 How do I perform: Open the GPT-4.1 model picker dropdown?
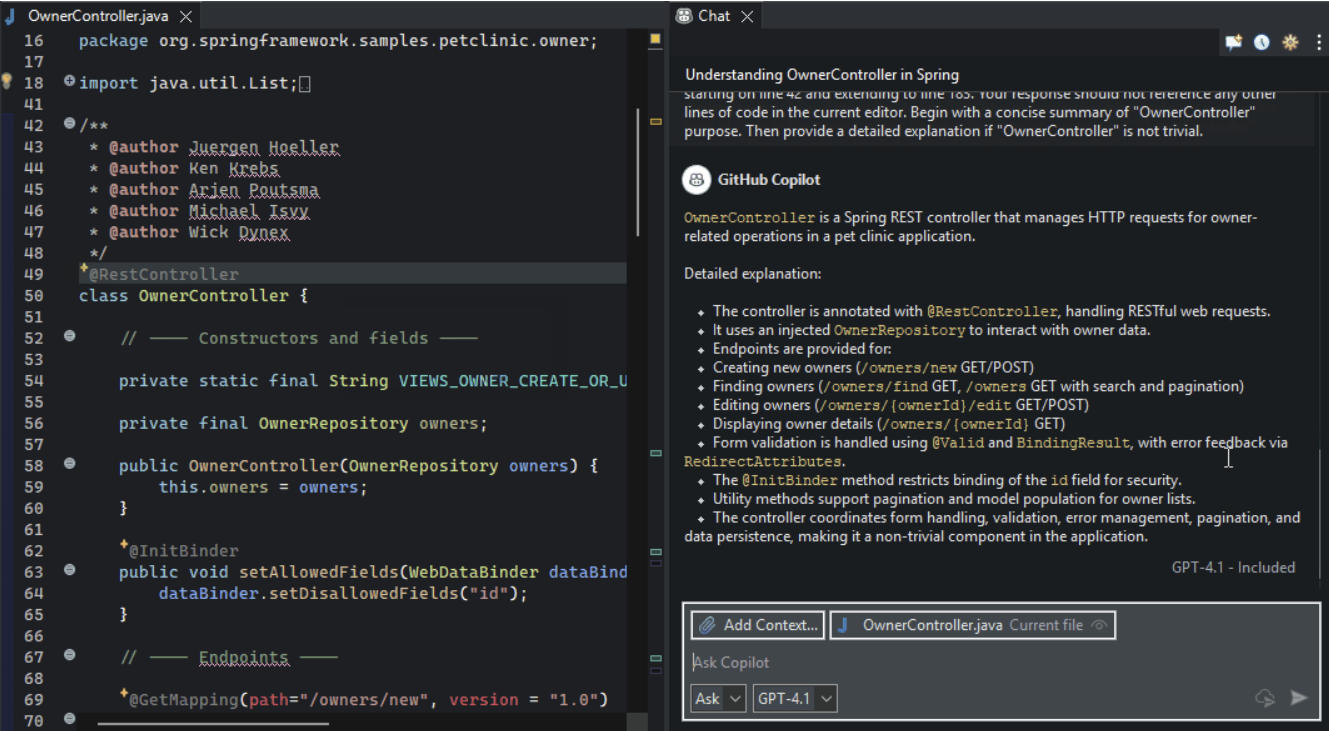(x=794, y=698)
